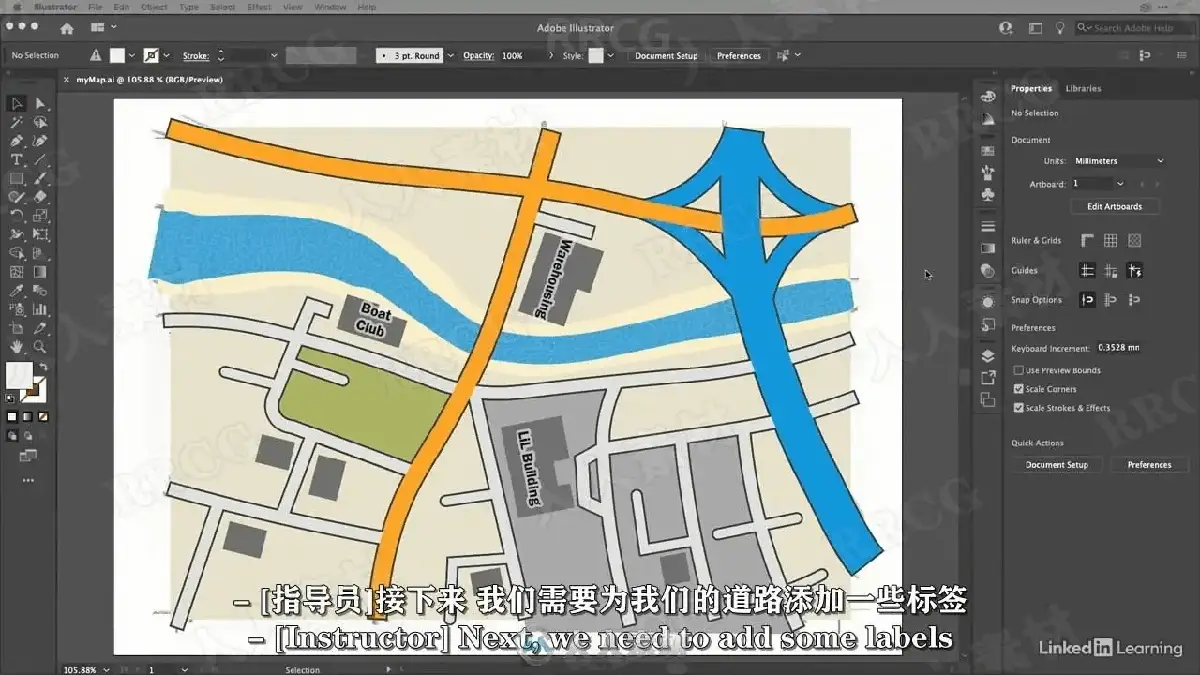
Task: Select the Gradient tool
Action: [x=40, y=272]
